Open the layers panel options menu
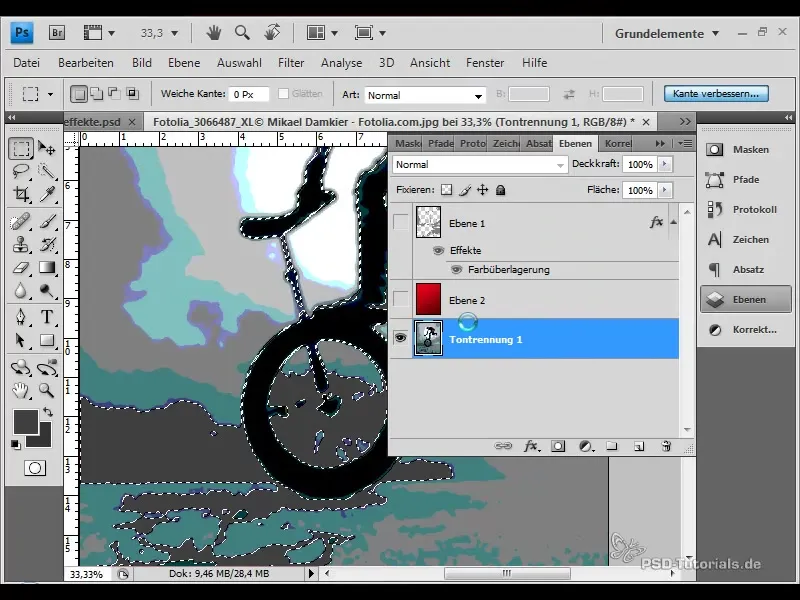 685,143
